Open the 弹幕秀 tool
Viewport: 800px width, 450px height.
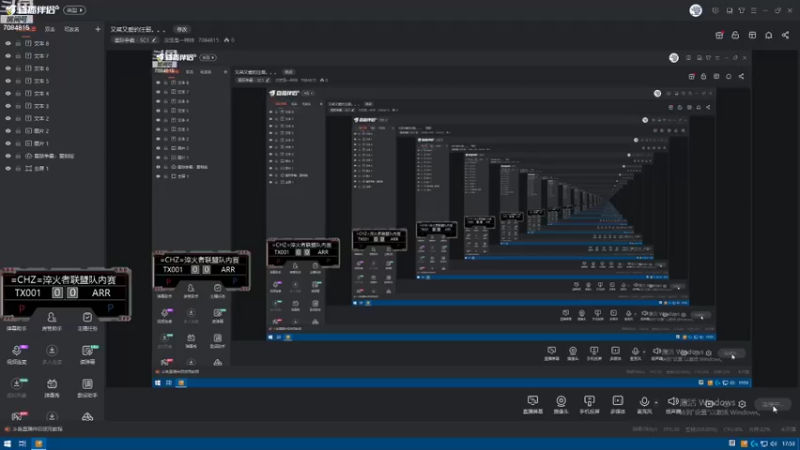pos(52,388)
